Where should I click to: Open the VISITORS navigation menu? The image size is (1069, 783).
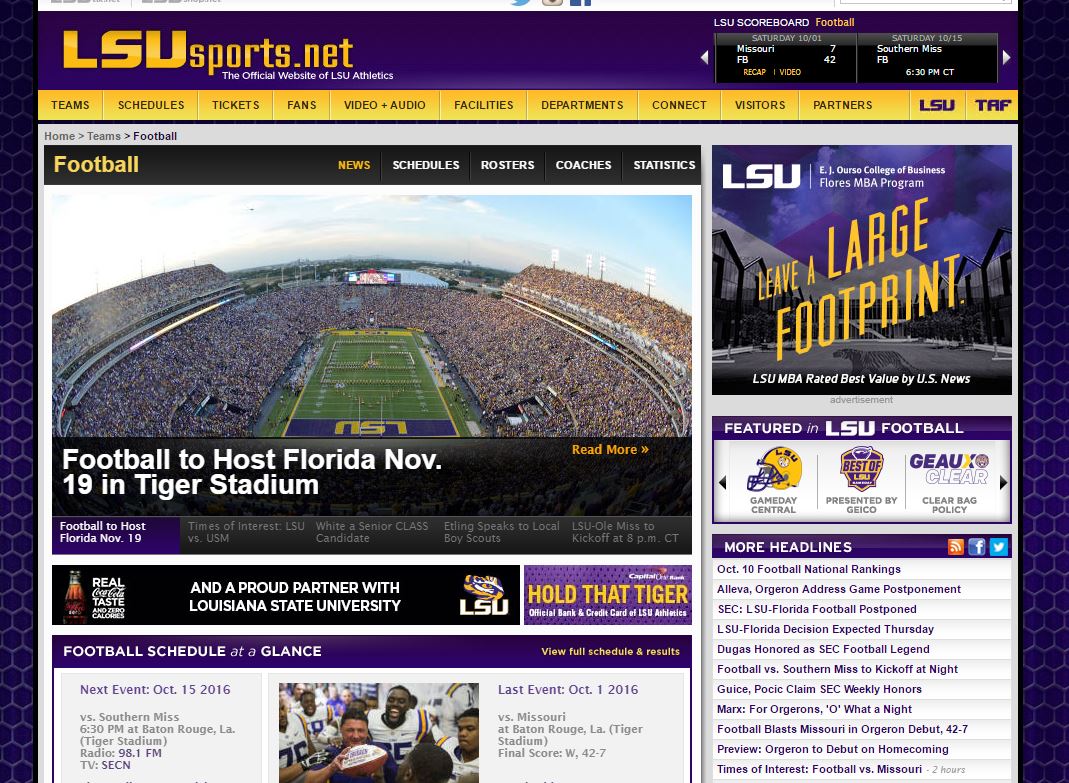coord(759,105)
